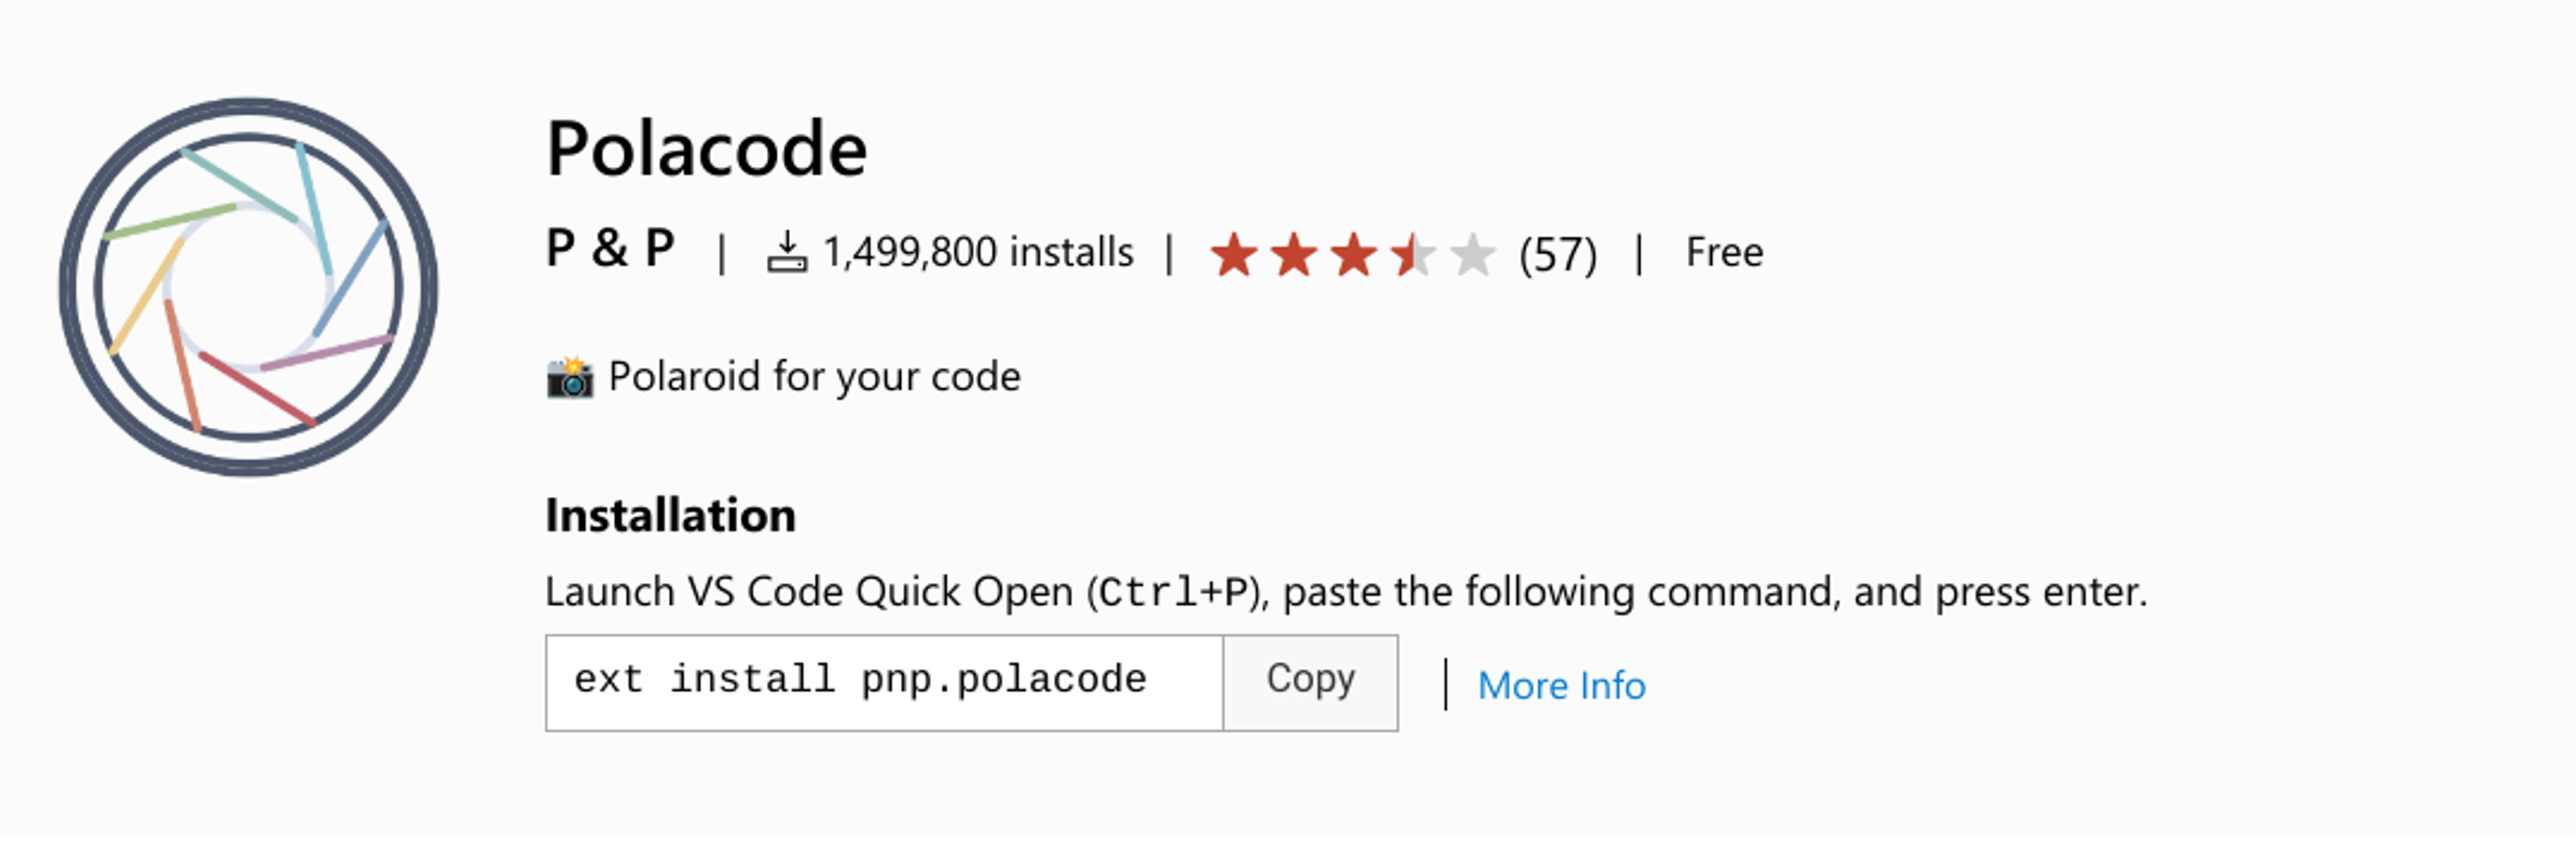This screenshot has height=849, width=2576.
Task: Click the first red rating star
Action: pos(1233,254)
